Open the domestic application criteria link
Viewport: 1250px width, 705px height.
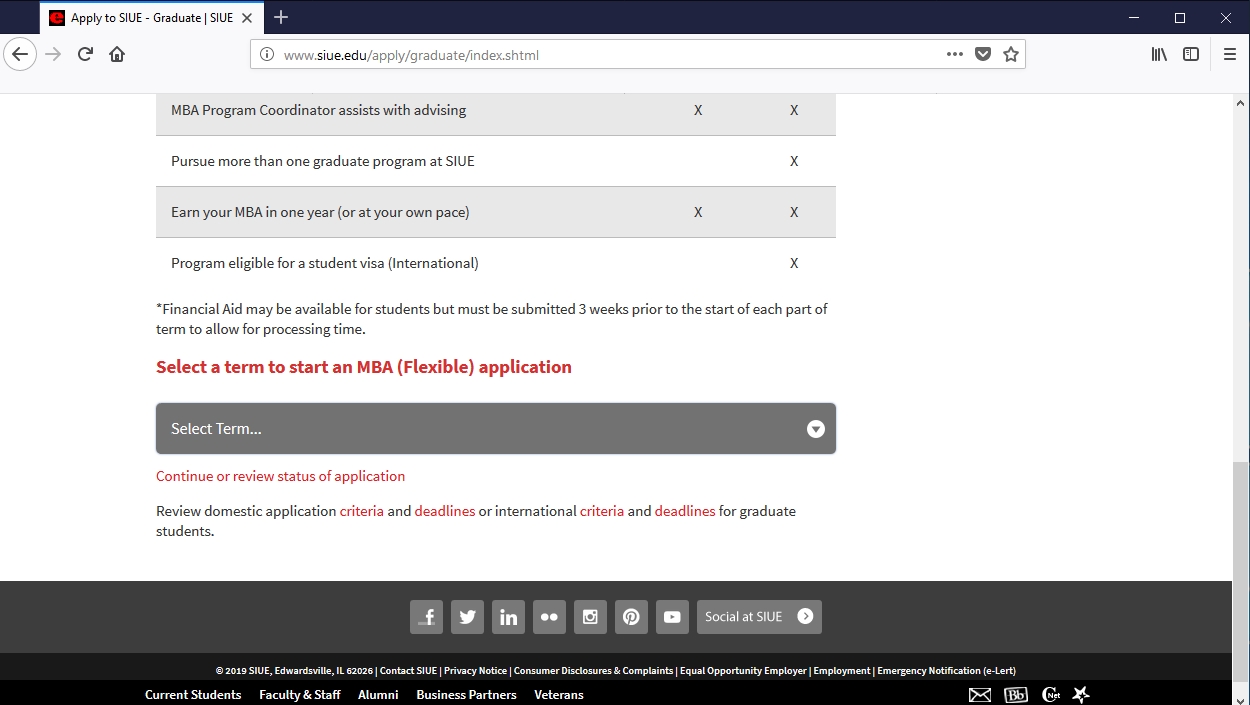(361, 511)
